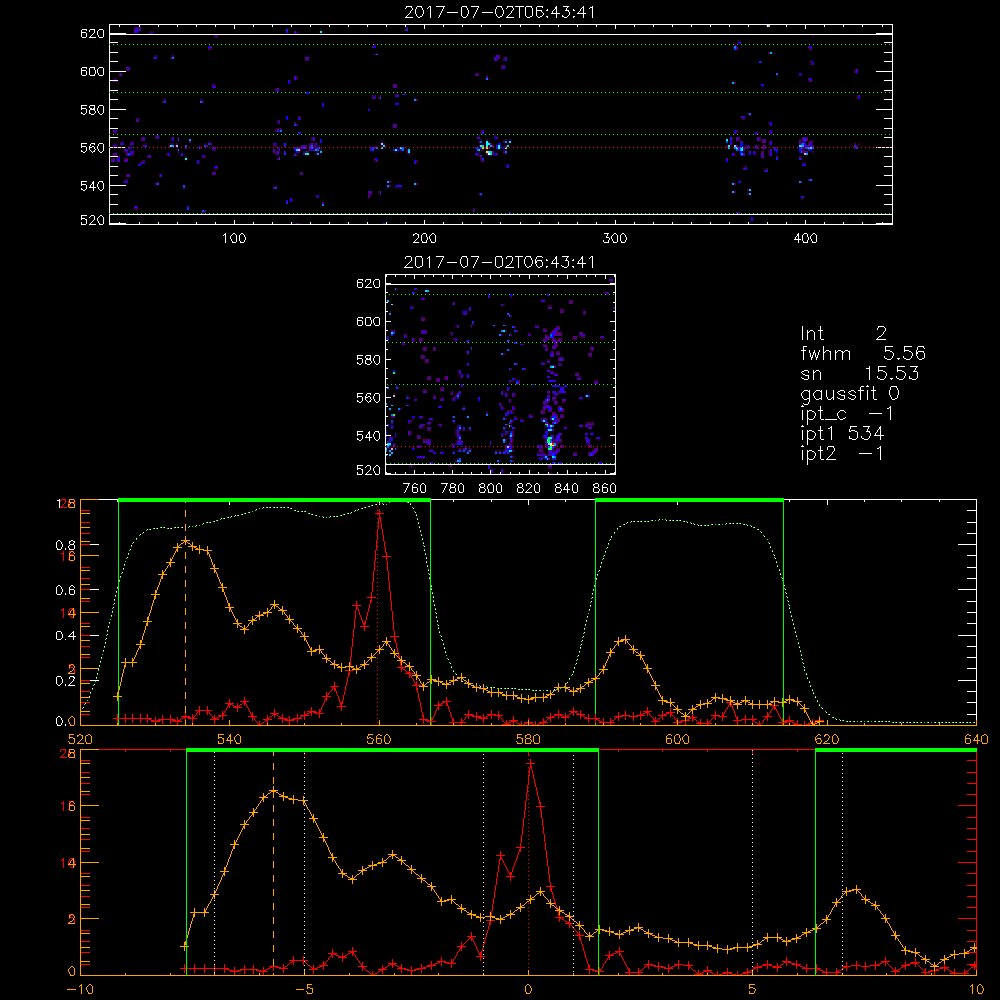Click x-axis label -10 of the bottom plot
1000x1000 pixels.
pyautogui.click(x=80, y=990)
